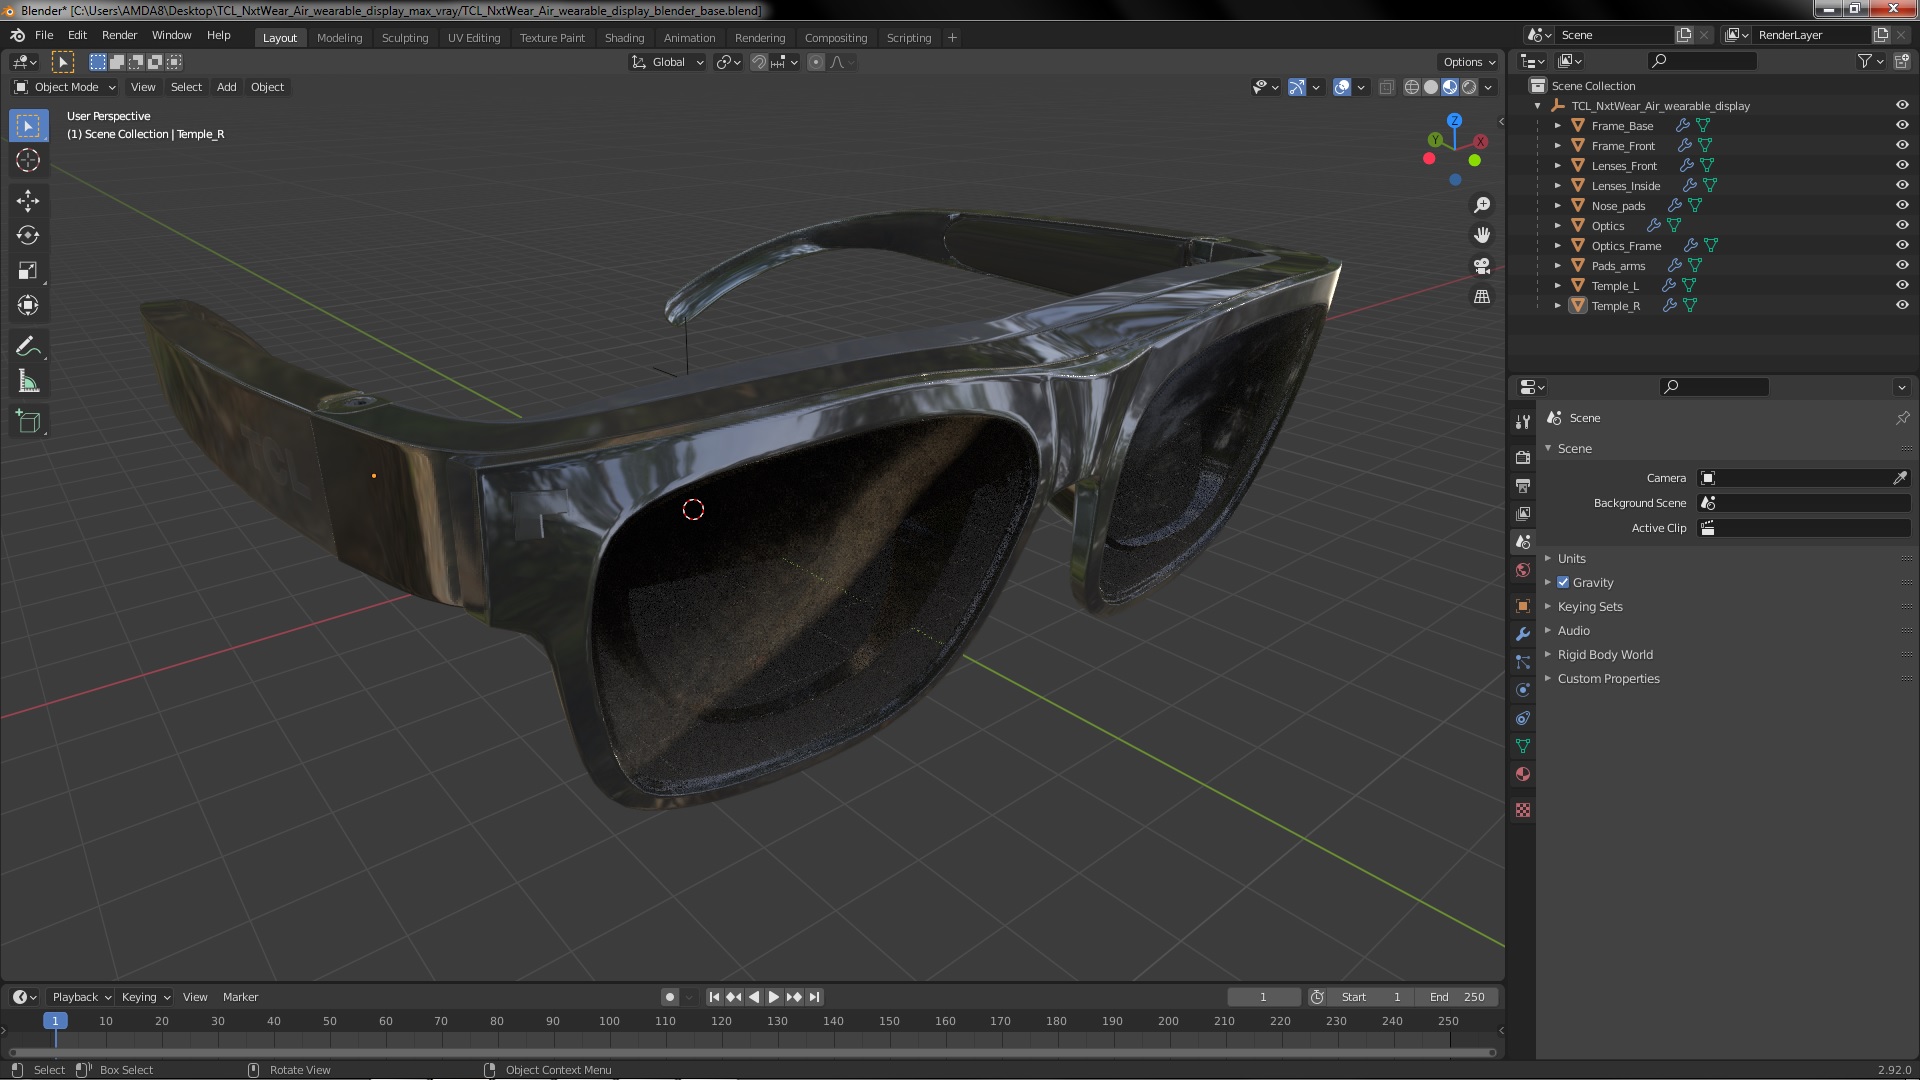Open the Particles properties tab
Viewport: 1920px width, 1080px height.
[1523, 662]
